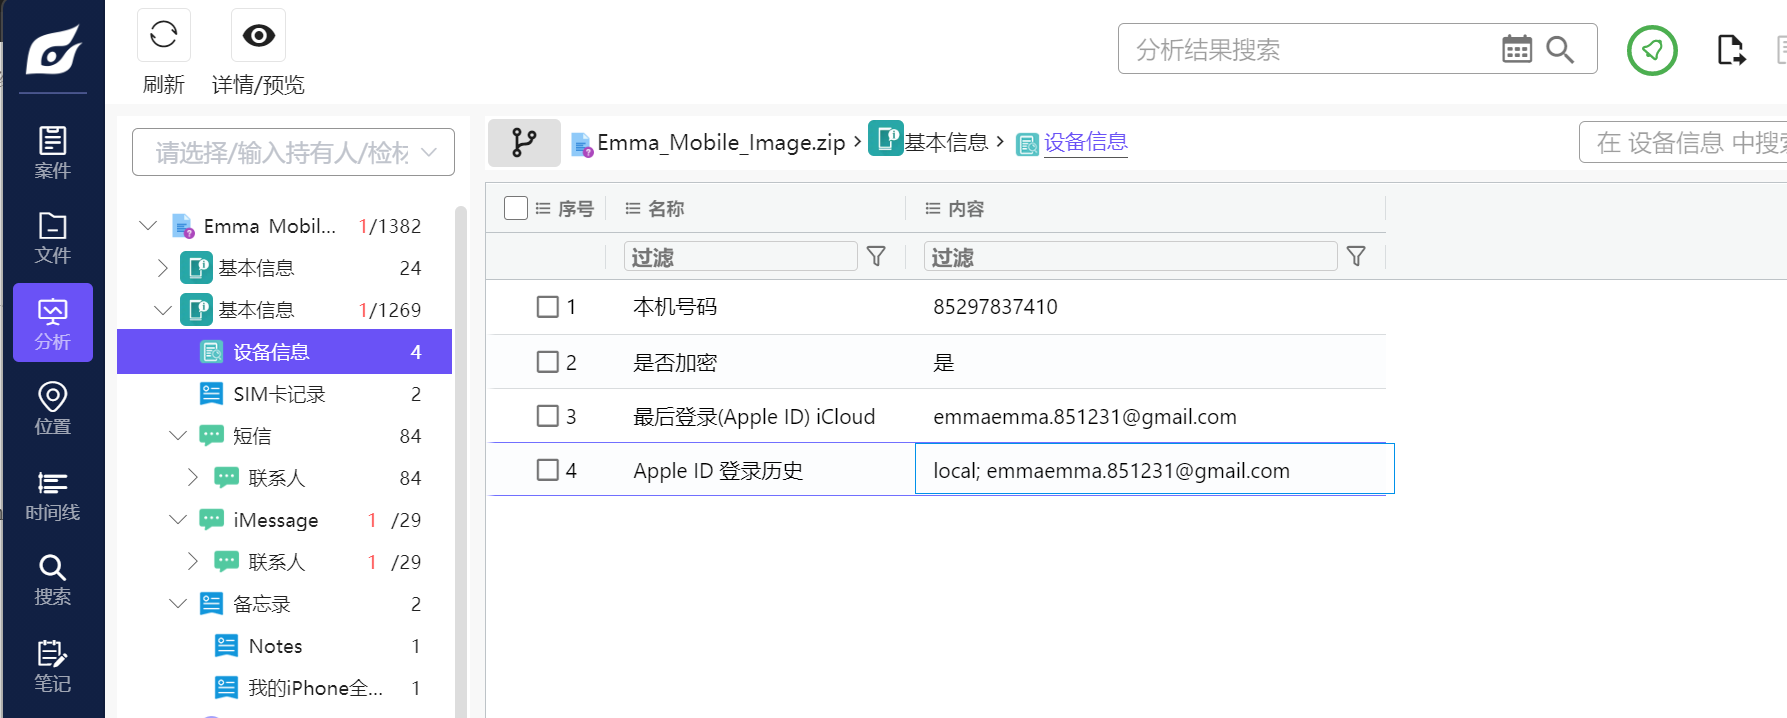The width and height of the screenshot is (1787, 718).
Task: Click the Emma_Mobile_Image.zip breadcrumb file icon
Action: (x=582, y=144)
